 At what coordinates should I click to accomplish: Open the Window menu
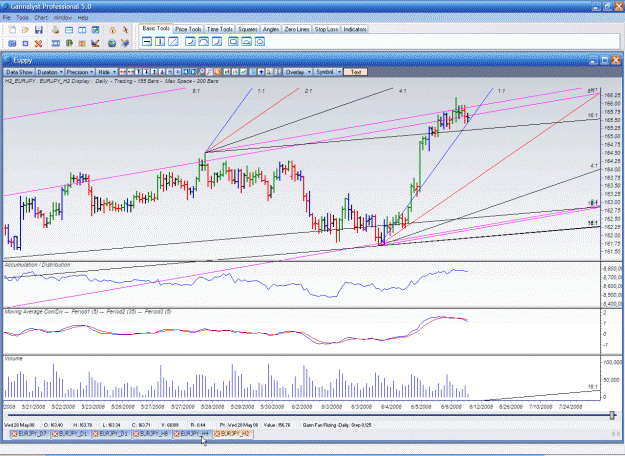(x=63, y=18)
